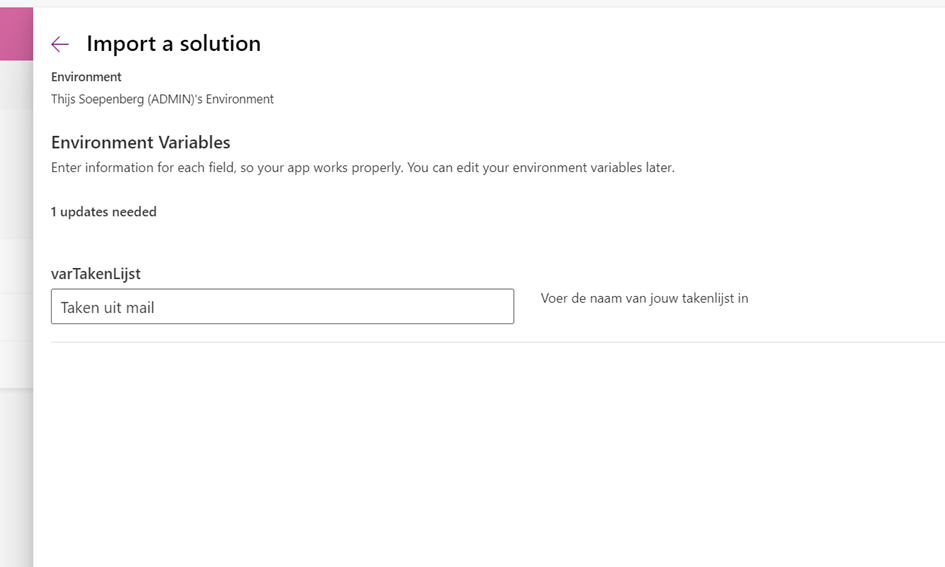945x567 pixels.
Task: Select the "Import a solution" page title
Action: click(x=174, y=43)
